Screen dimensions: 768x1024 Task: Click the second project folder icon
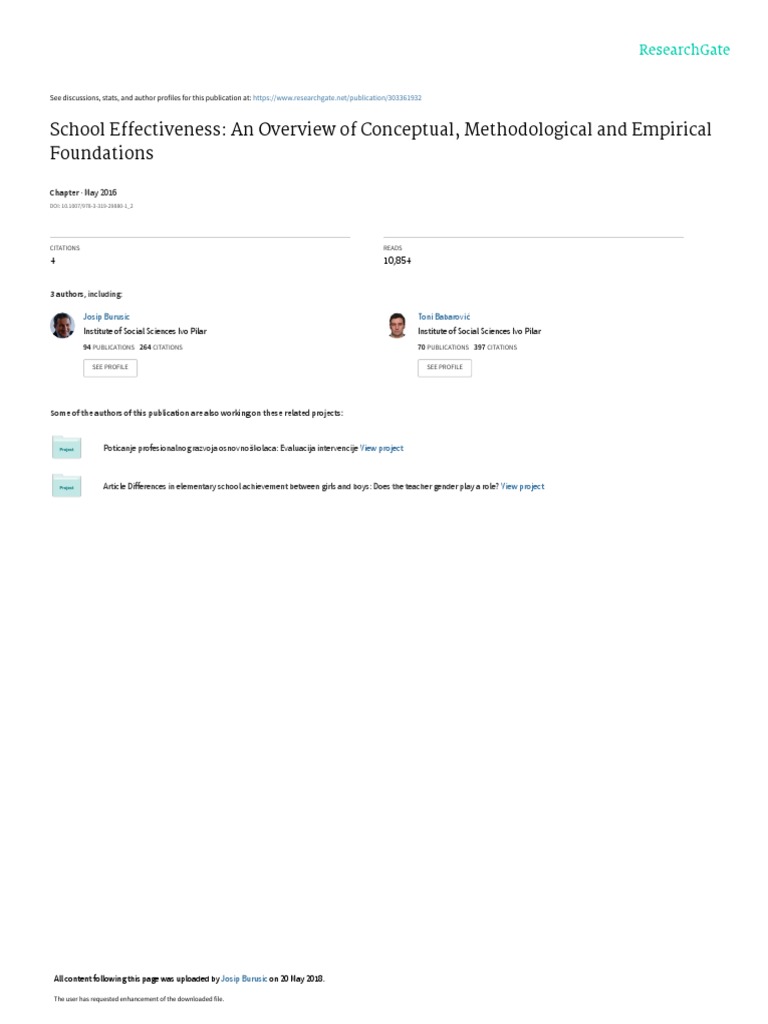66,486
